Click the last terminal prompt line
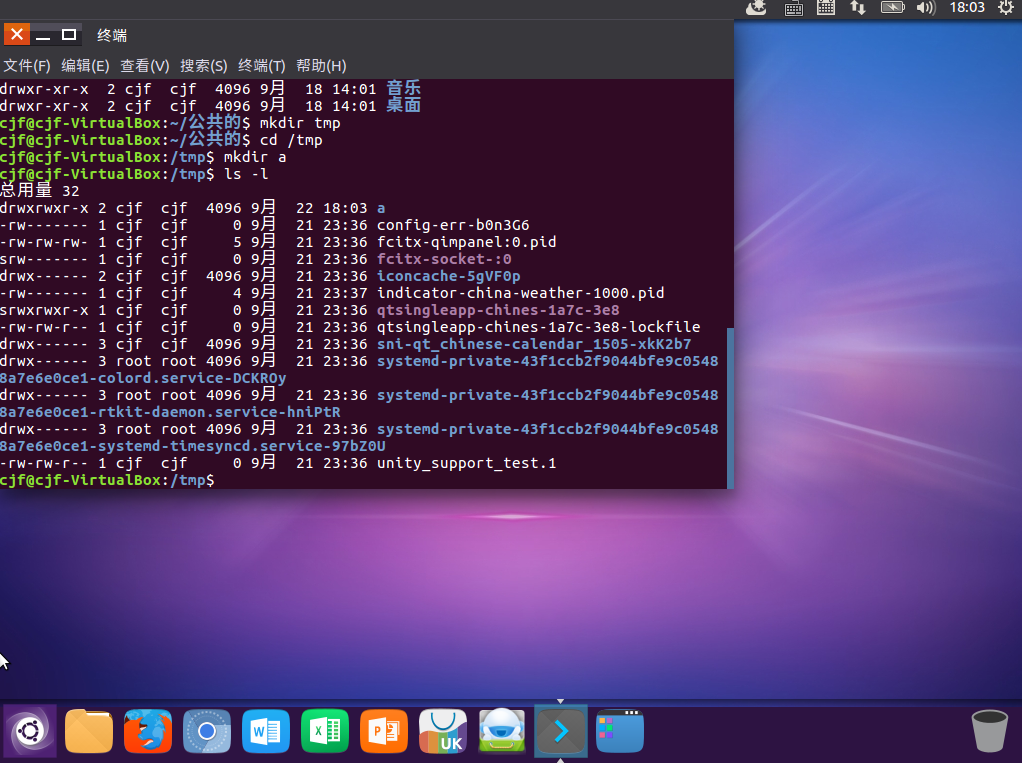 click(107, 480)
